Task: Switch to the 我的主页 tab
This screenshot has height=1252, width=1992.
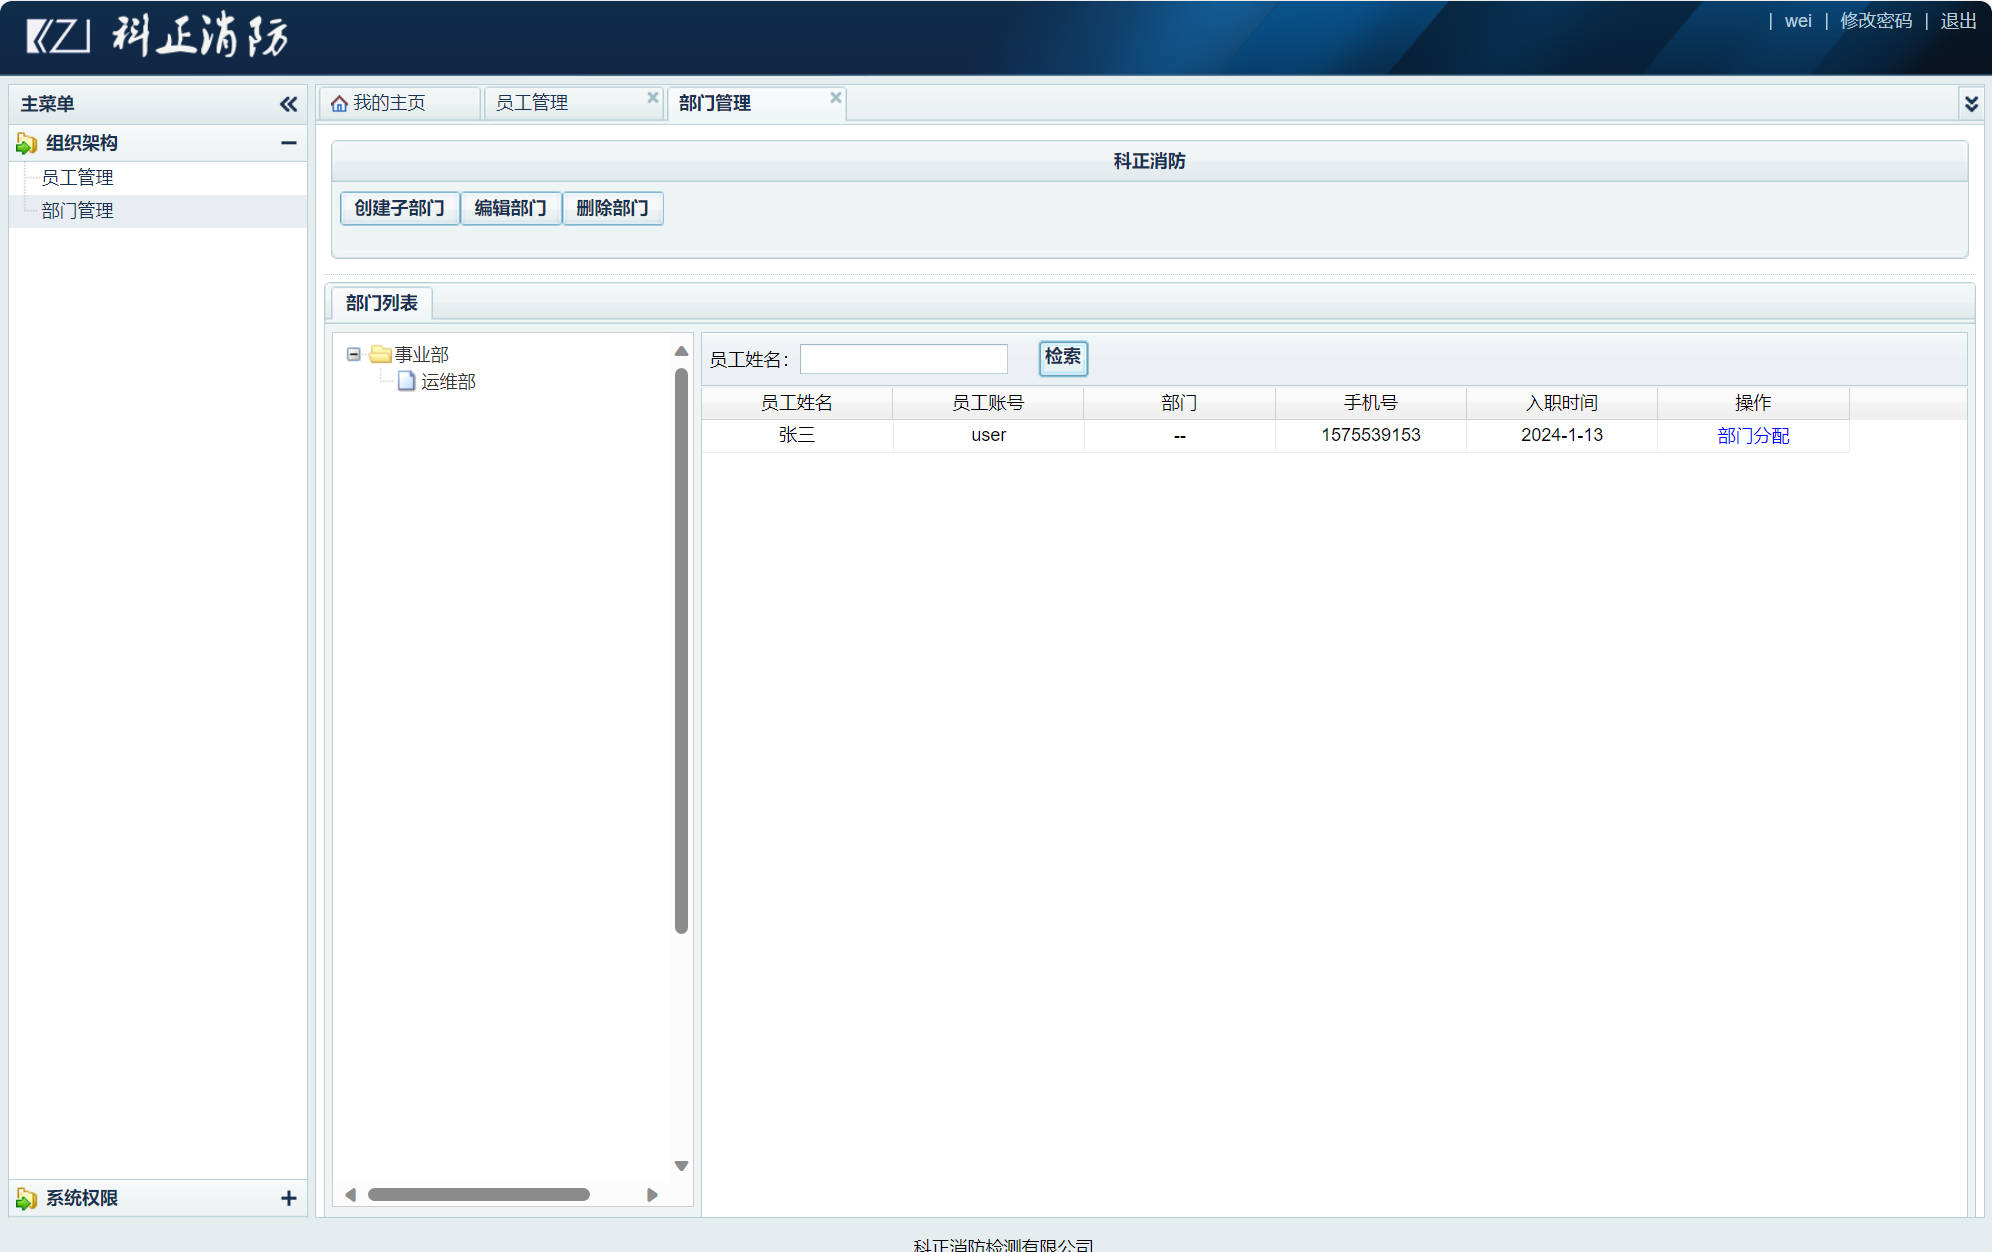Action: [389, 103]
